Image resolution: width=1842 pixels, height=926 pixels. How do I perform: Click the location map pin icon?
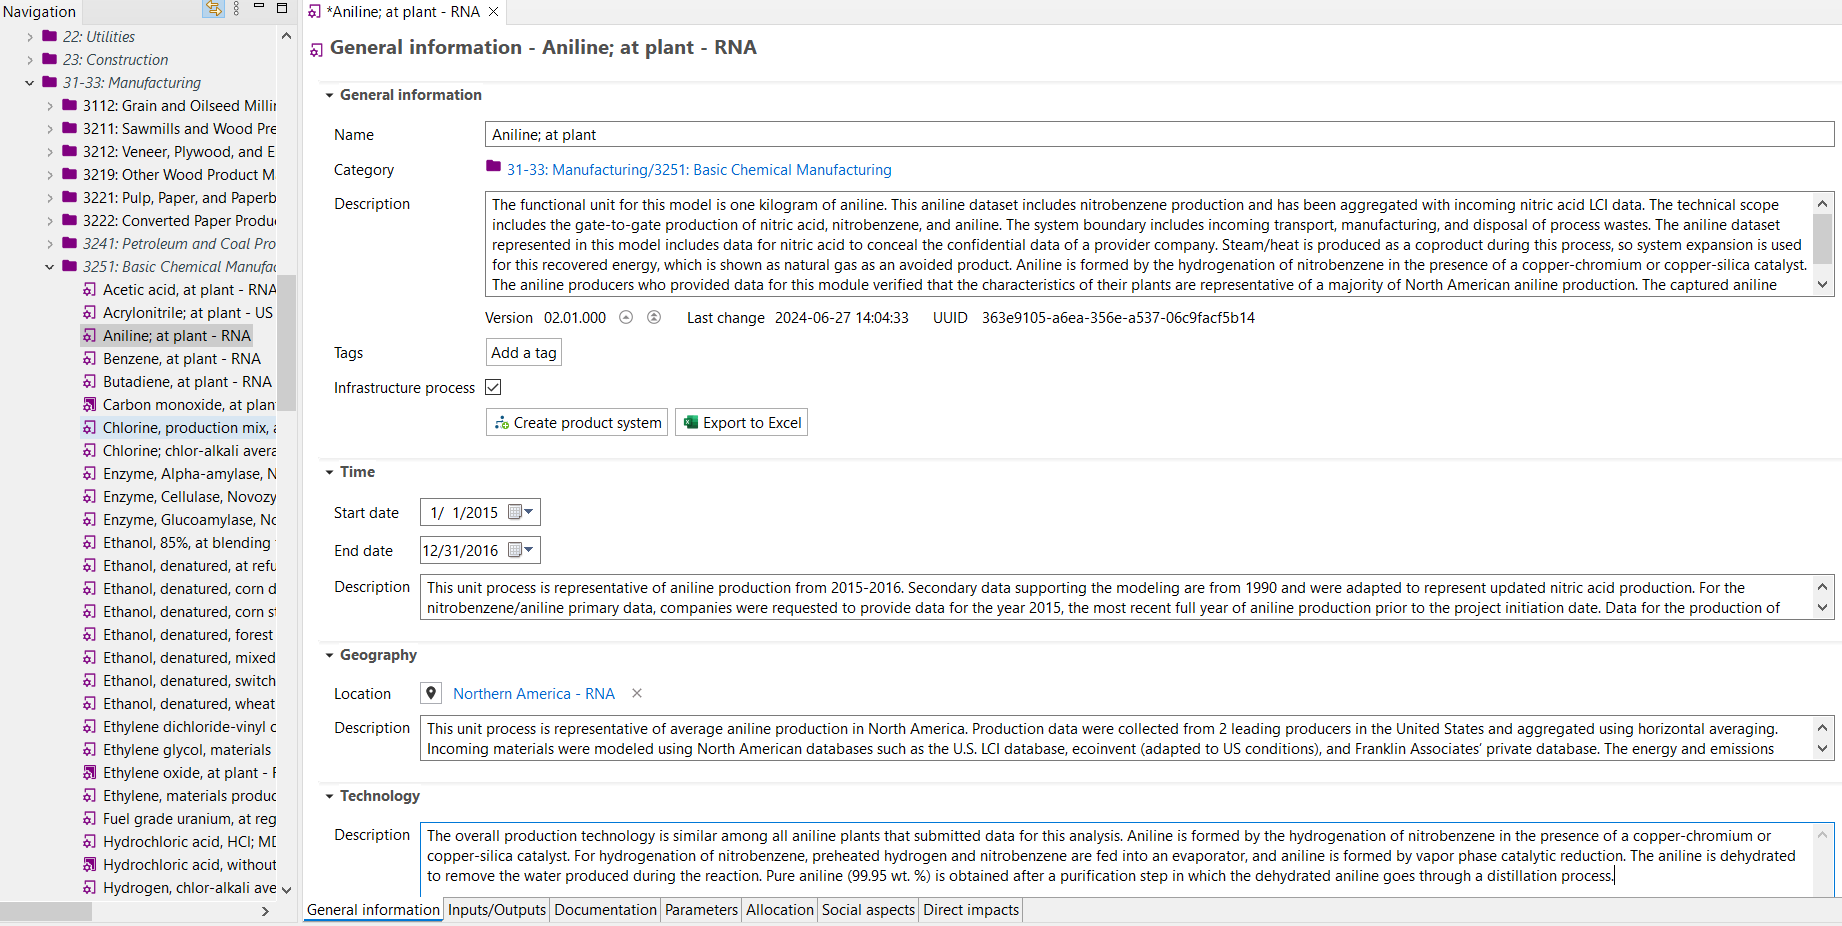(x=431, y=693)
